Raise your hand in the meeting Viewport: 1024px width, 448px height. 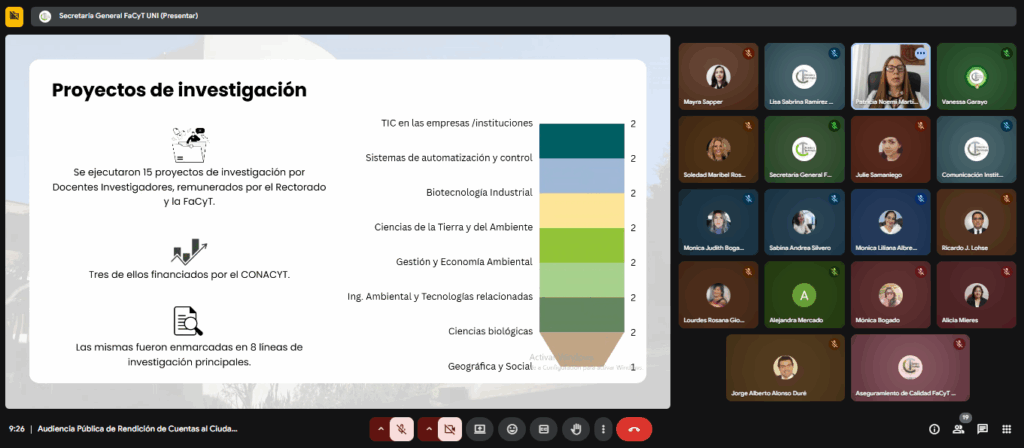576,429
